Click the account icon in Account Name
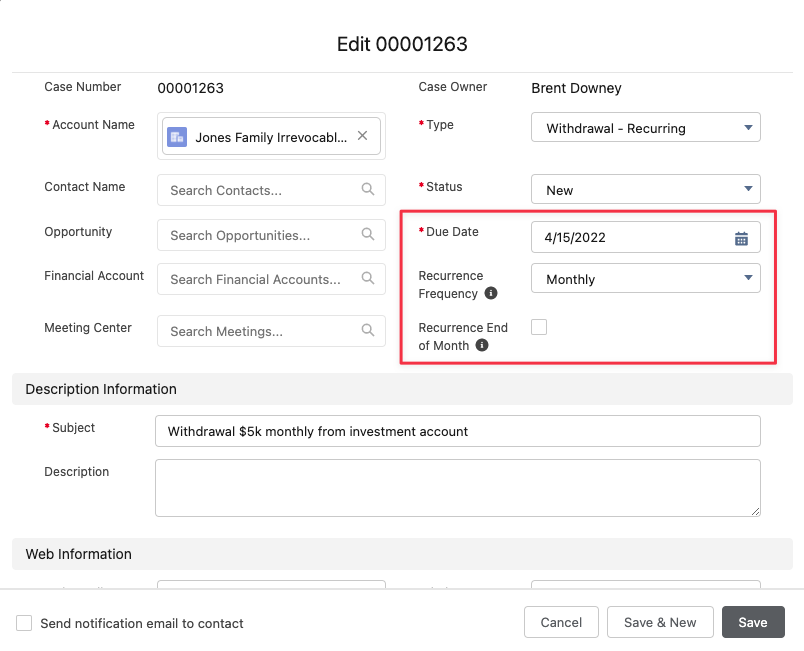804x651 pixels. pyautogui.click(x=178, y=137)
